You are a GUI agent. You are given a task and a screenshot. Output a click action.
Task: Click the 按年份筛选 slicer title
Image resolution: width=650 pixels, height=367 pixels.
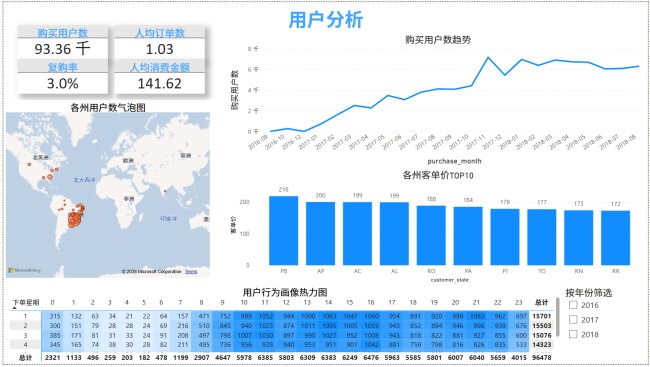pos(589,293)
